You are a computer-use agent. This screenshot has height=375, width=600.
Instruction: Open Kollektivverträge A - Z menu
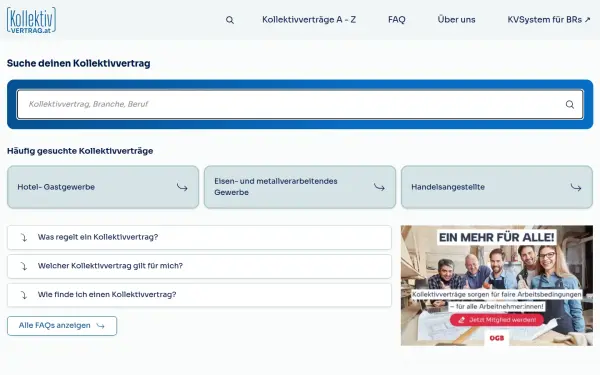pos(309,20)
